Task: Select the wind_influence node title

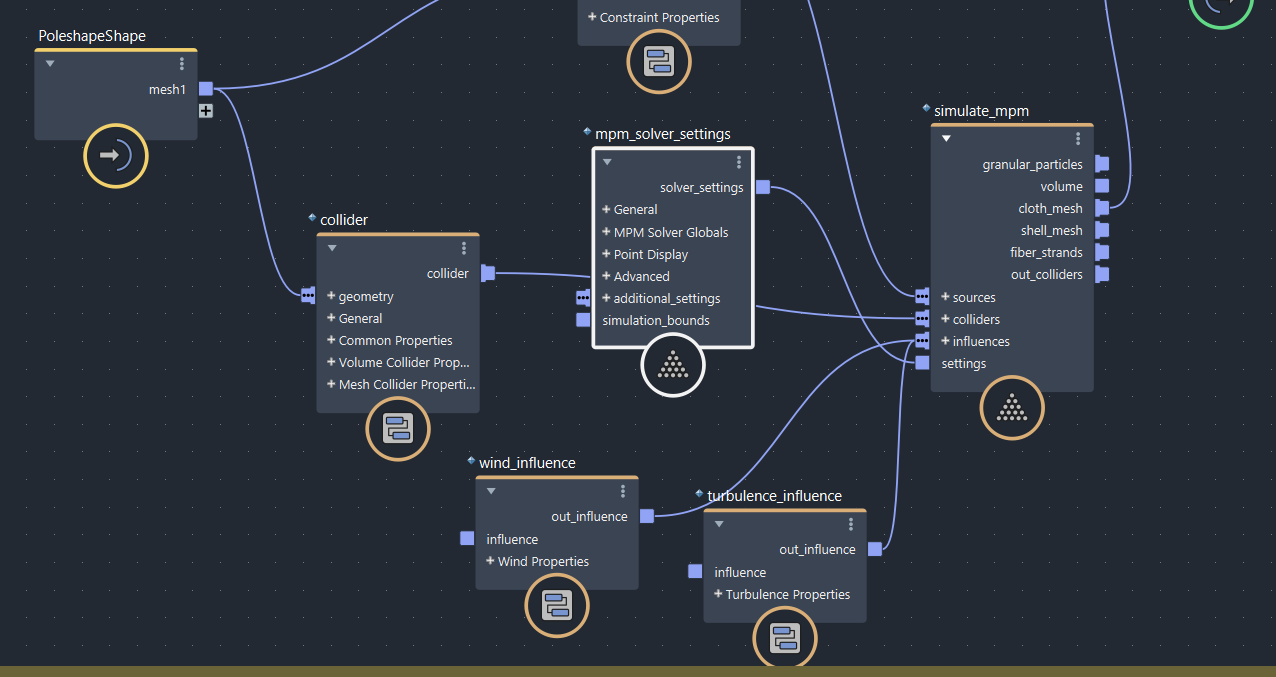Action: (x=527, y=463)
